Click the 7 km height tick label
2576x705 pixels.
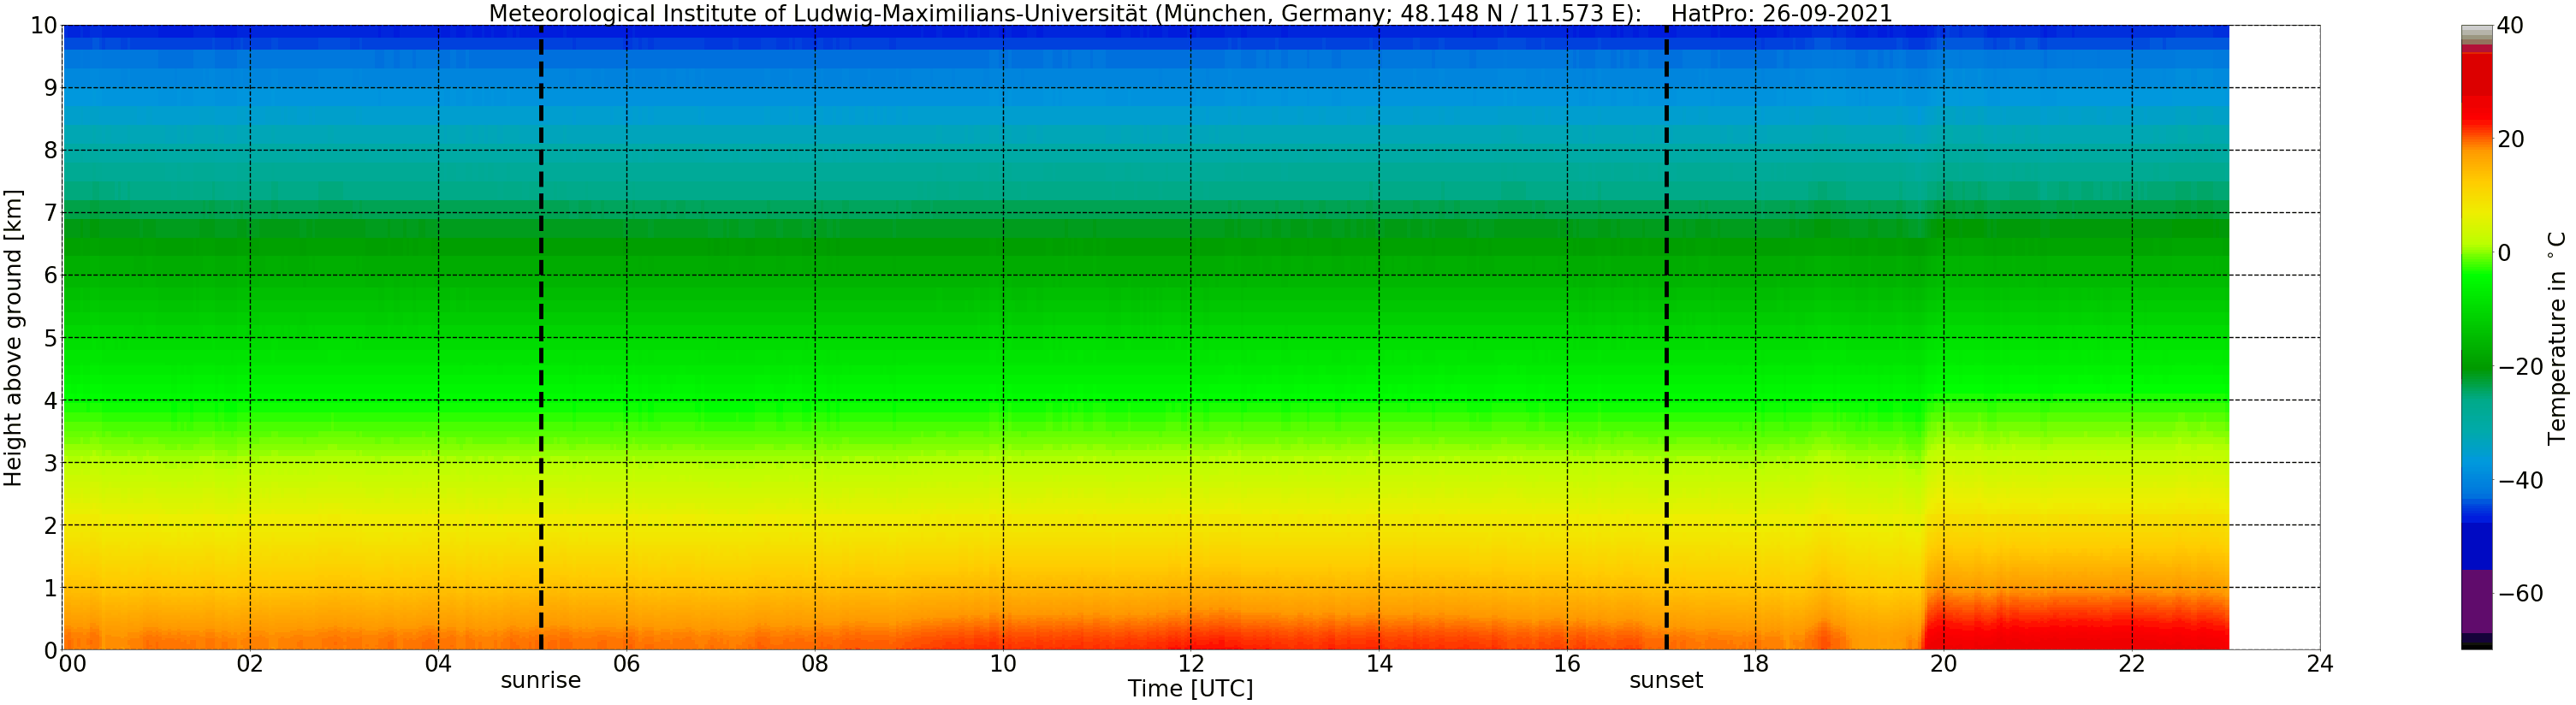(x=50, y=213)
